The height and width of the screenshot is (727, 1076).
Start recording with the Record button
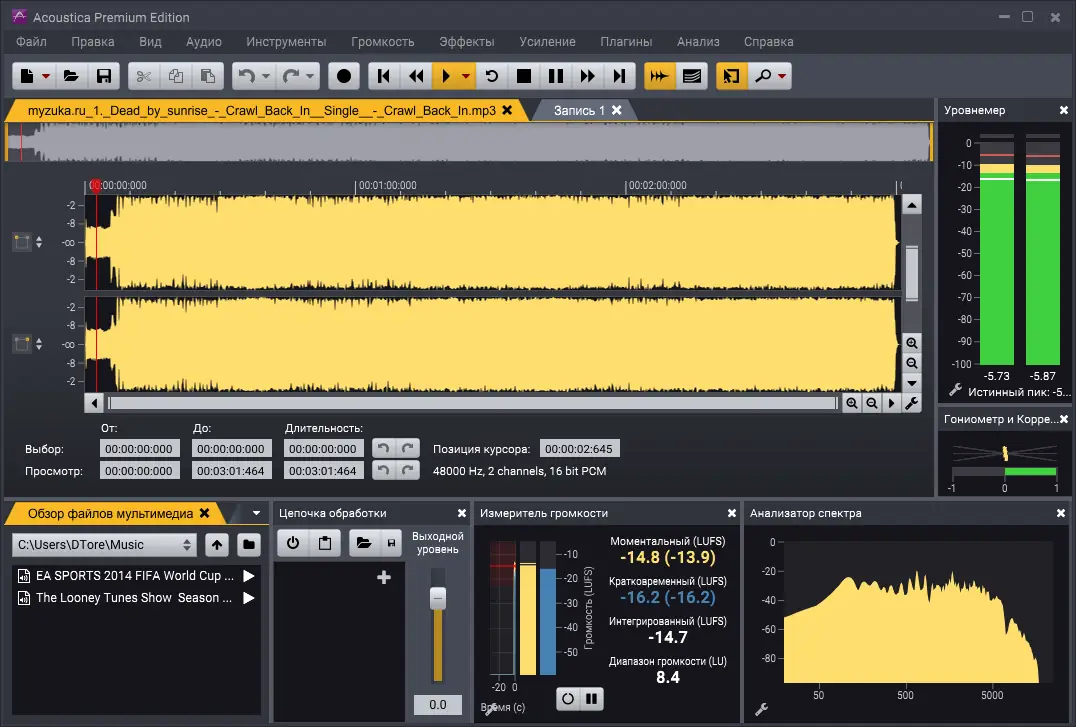click(x=344, y=76)
